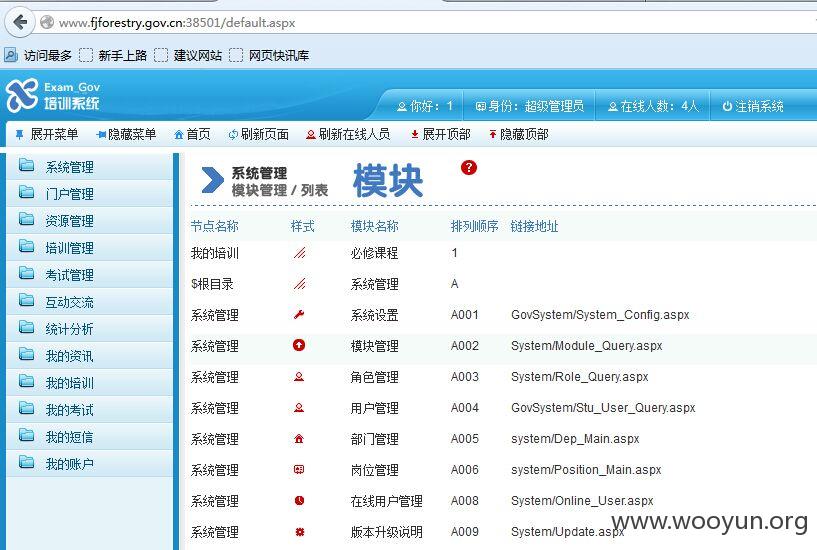
Task: Expand the menu with 展开菜单
Action: click(47, 134)
